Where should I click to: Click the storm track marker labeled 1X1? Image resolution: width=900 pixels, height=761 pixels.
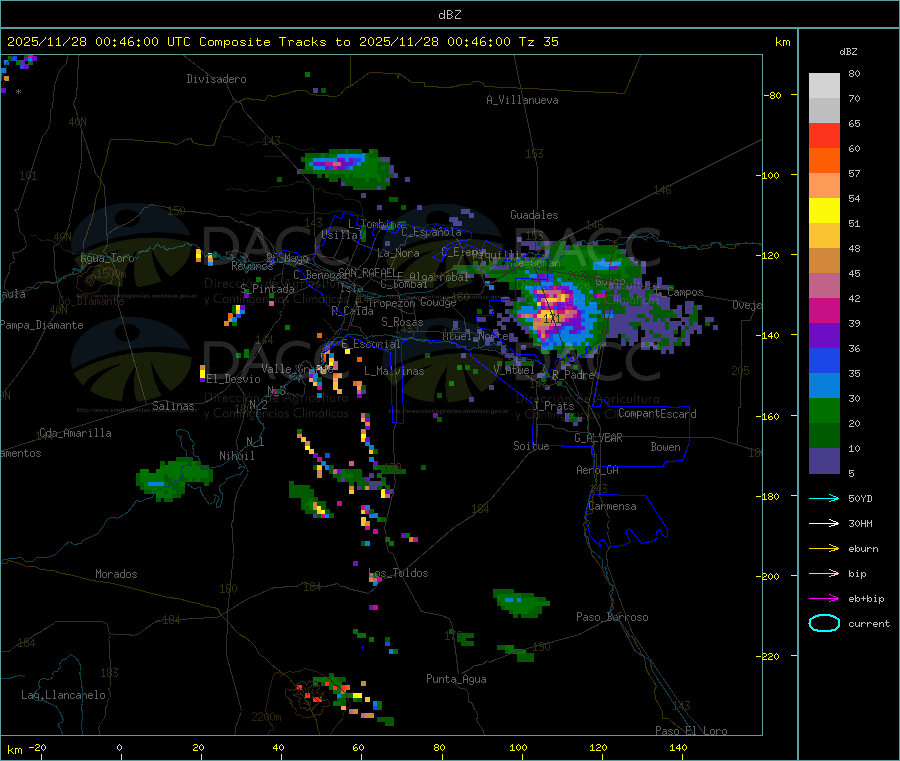[552, 318]
